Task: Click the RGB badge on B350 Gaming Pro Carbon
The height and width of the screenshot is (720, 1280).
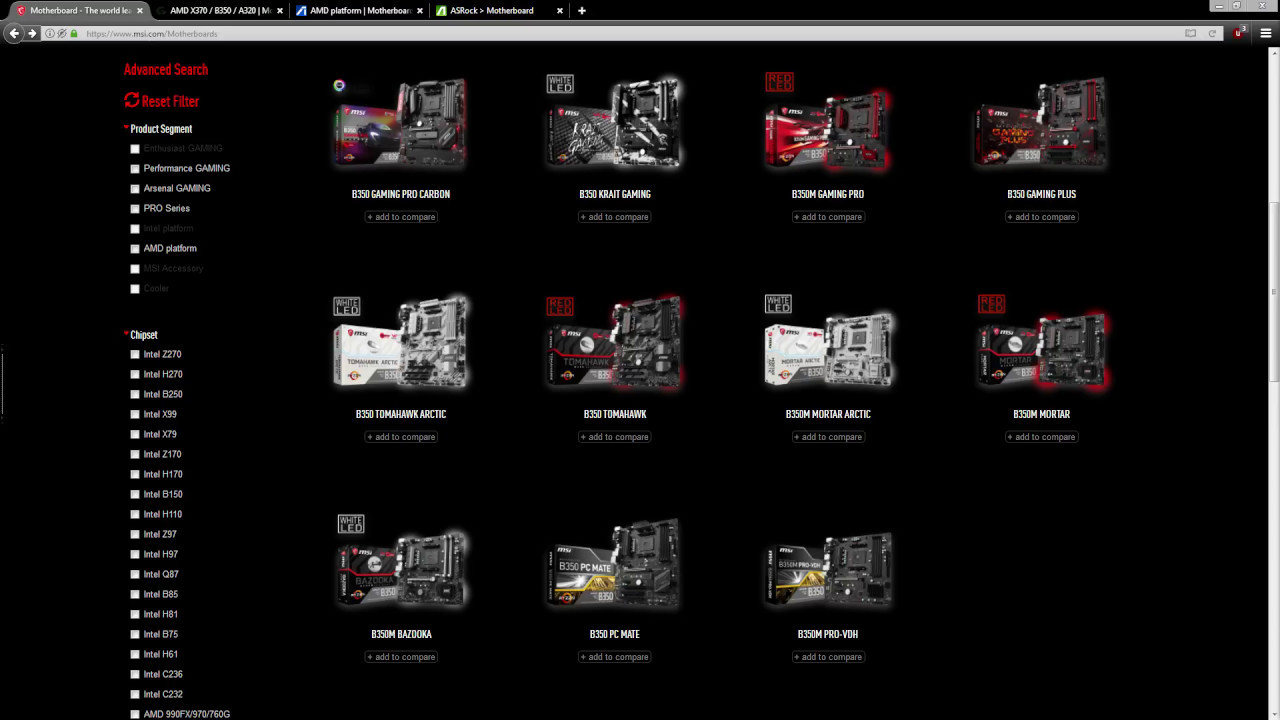Action: click(339, 86)
